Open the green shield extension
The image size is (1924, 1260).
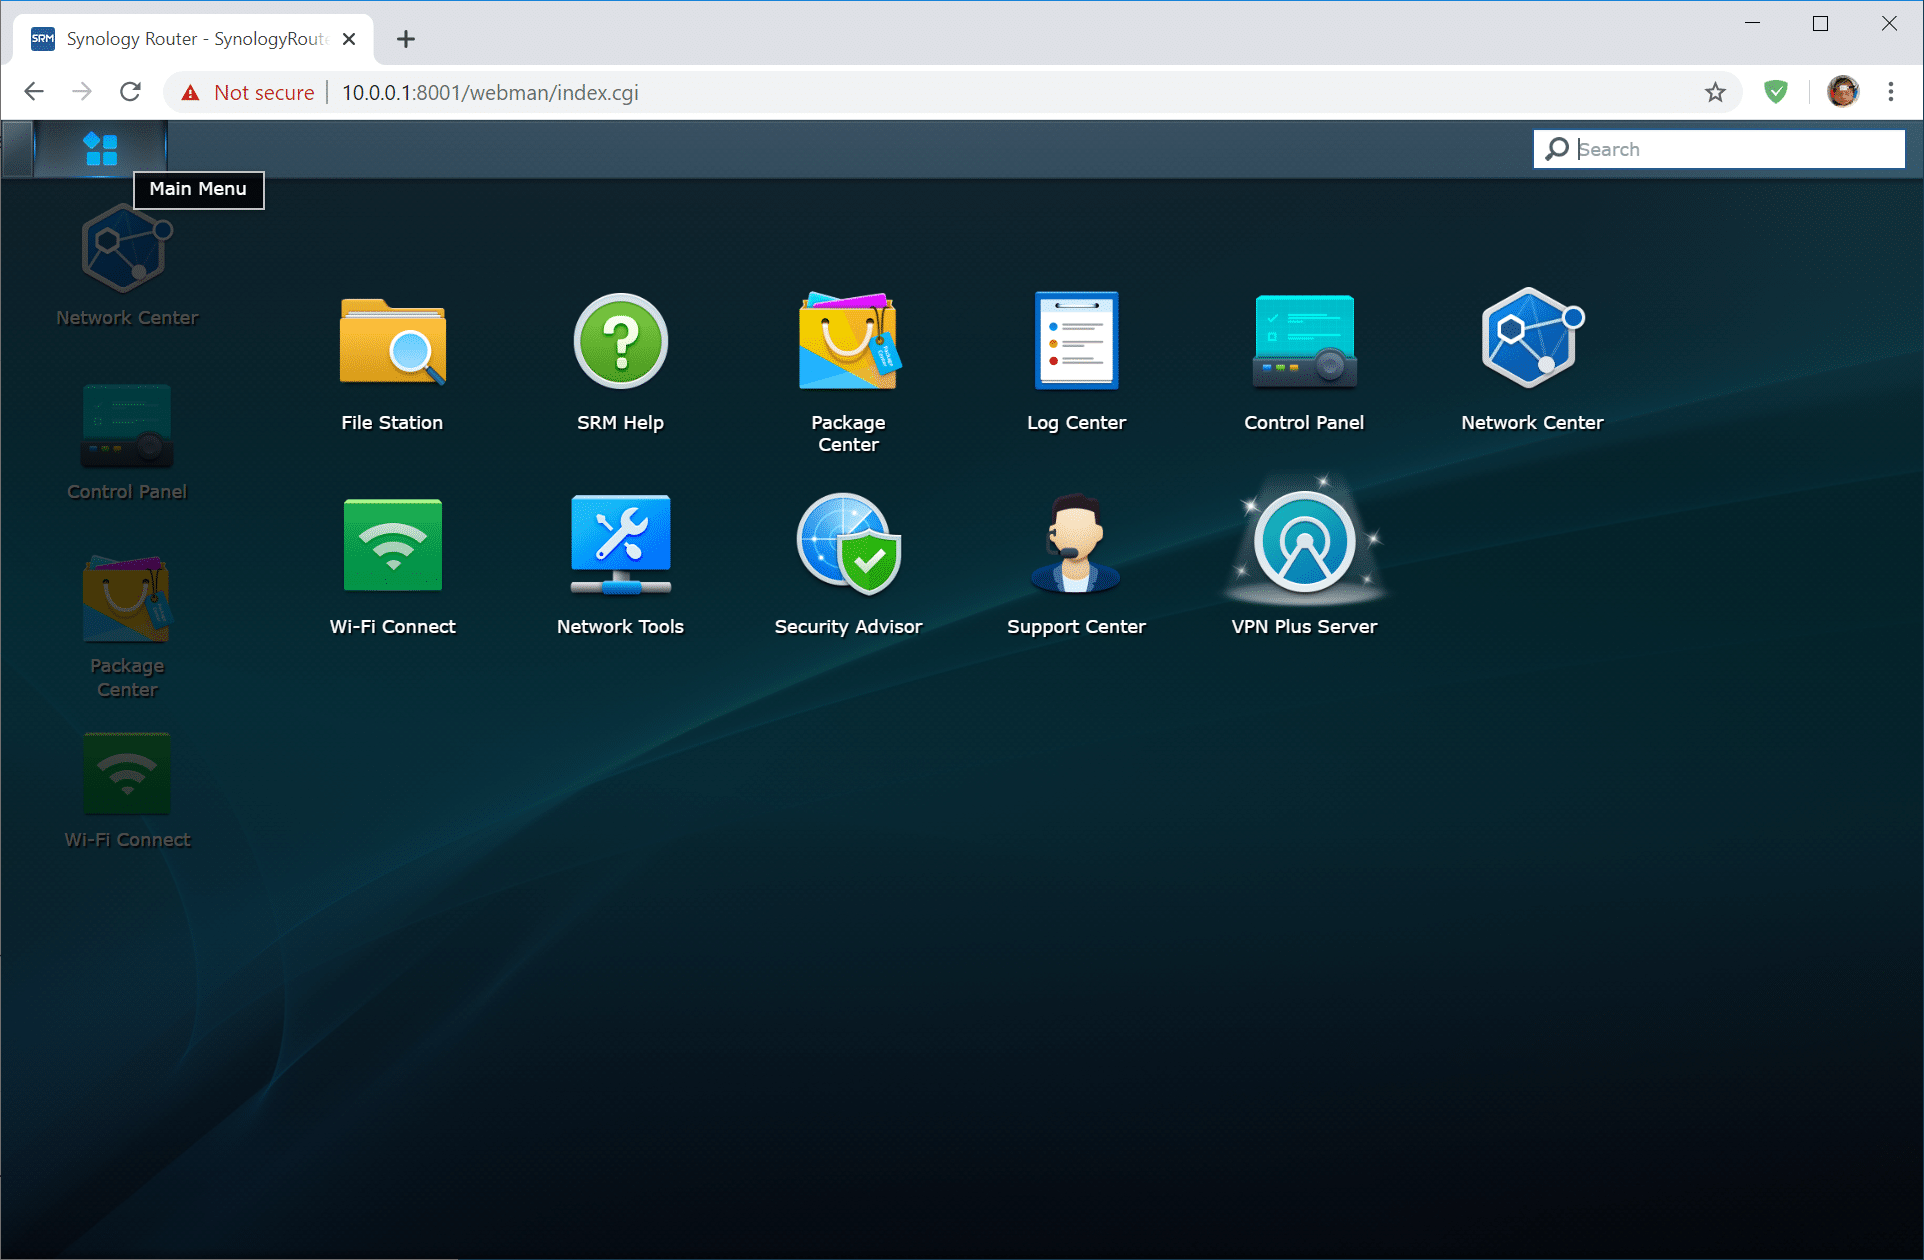[x=1776, y=92]
